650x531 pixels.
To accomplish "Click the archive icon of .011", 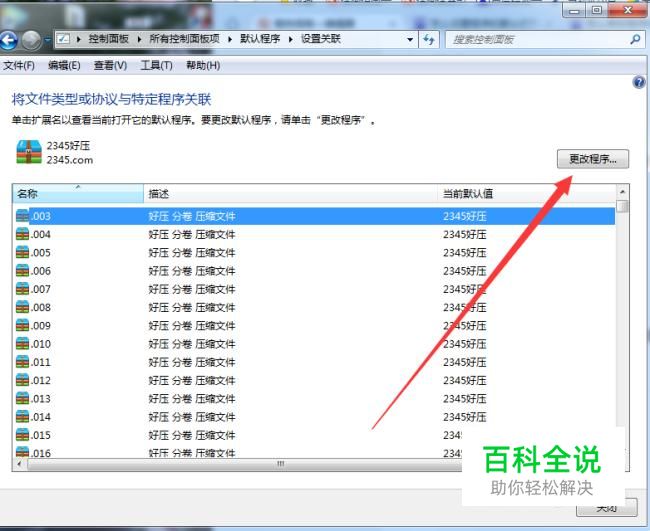I will [x=22, y=362].
